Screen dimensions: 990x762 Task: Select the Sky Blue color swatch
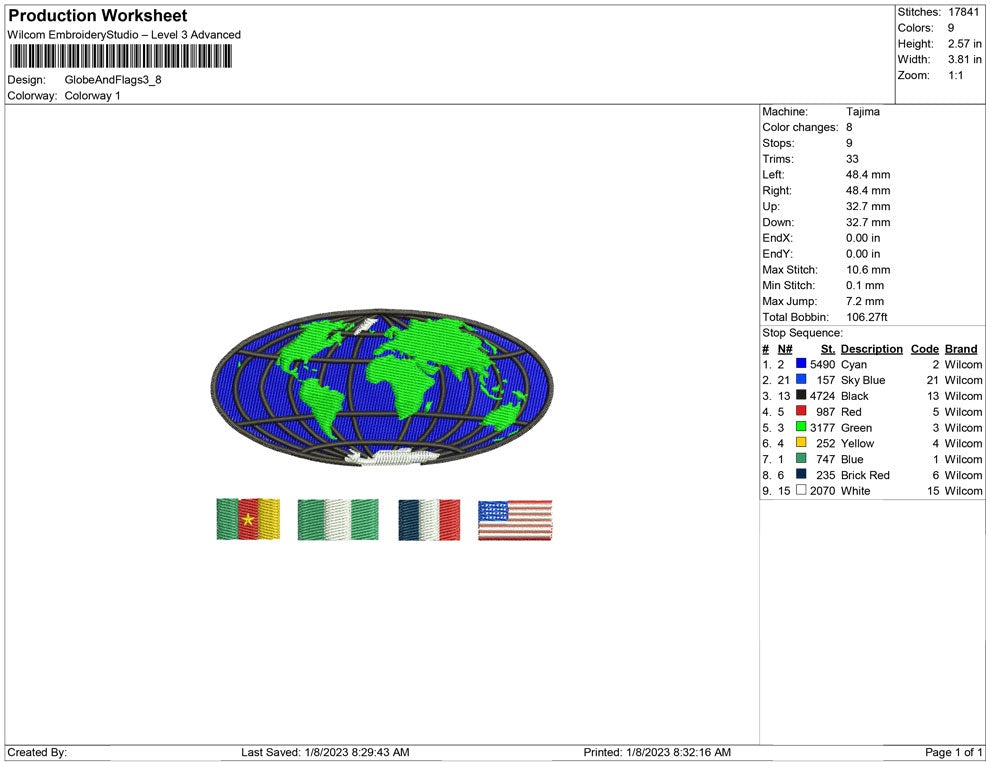point(801,381)
